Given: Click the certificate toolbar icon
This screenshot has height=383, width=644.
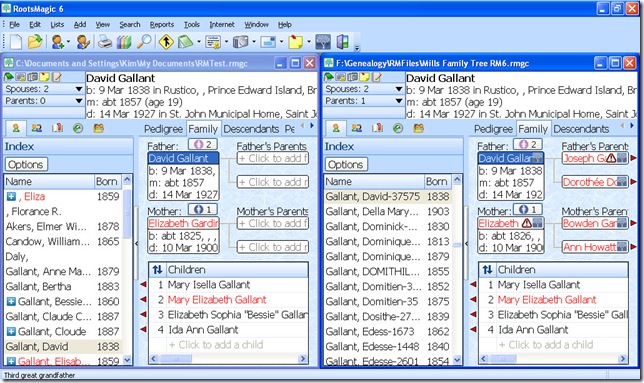Looking at the screenshot, I should pos(213,41).
